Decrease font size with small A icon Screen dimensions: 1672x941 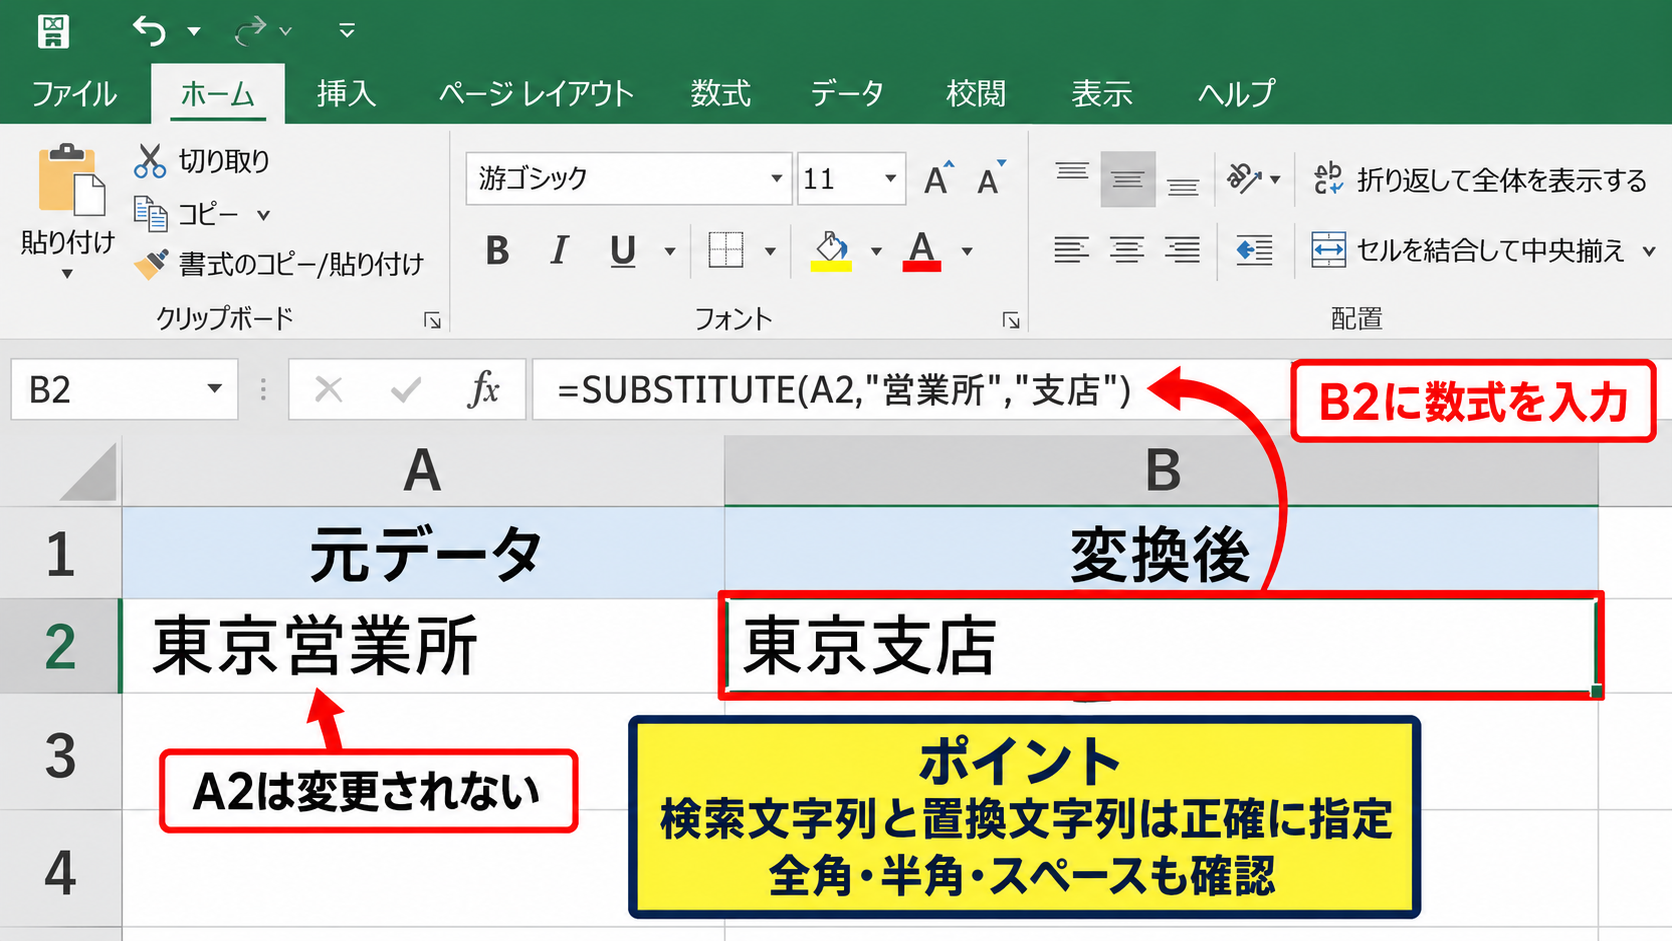click(x=991, y=179)
